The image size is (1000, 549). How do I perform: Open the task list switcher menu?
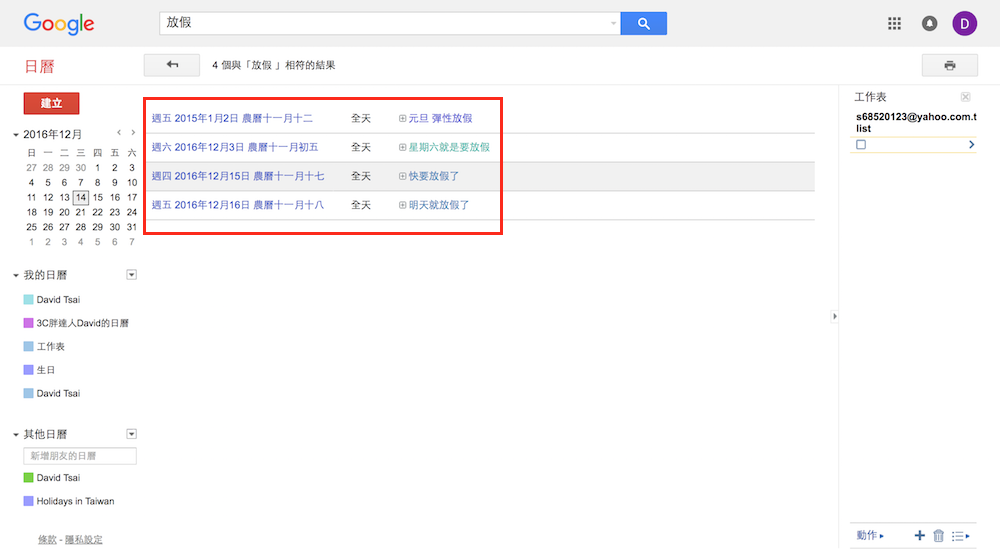pyautogui.click(x=961, y=536)
